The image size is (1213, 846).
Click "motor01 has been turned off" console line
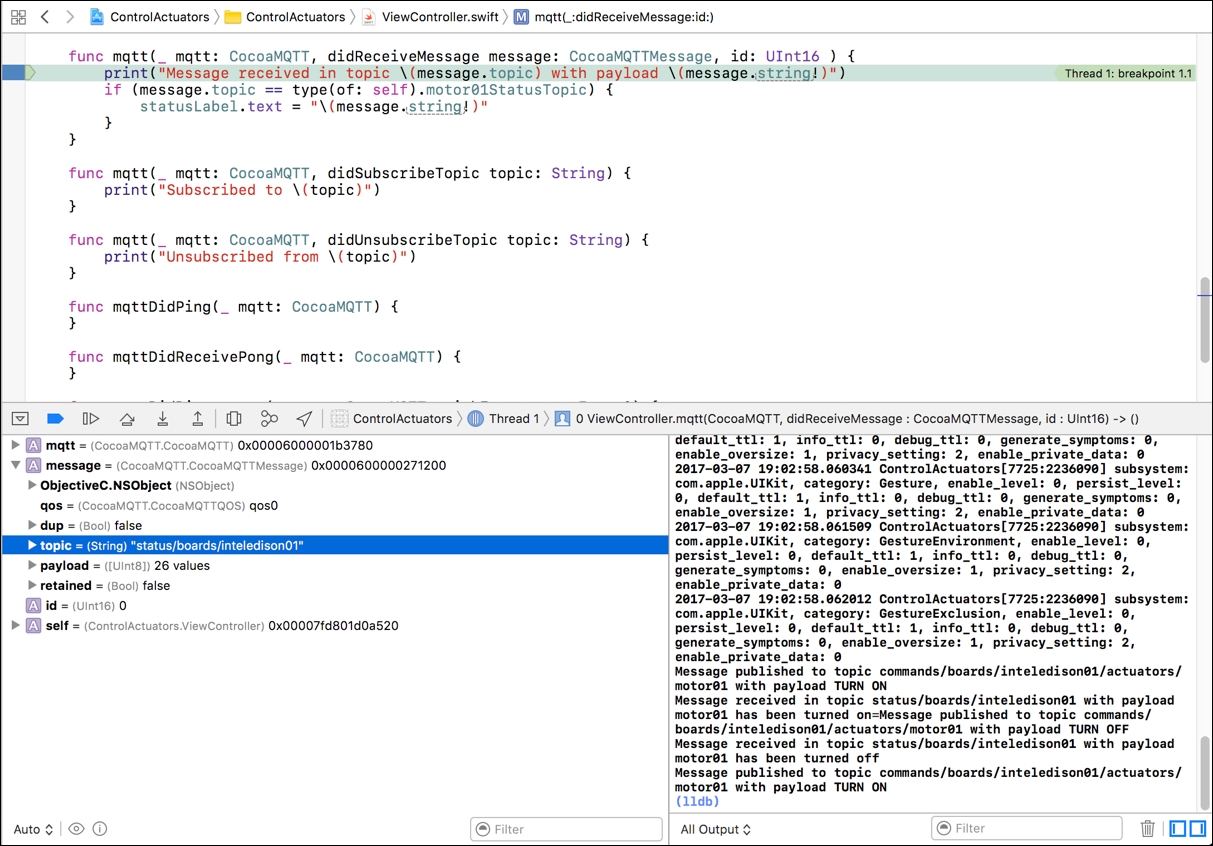[777, 758]
